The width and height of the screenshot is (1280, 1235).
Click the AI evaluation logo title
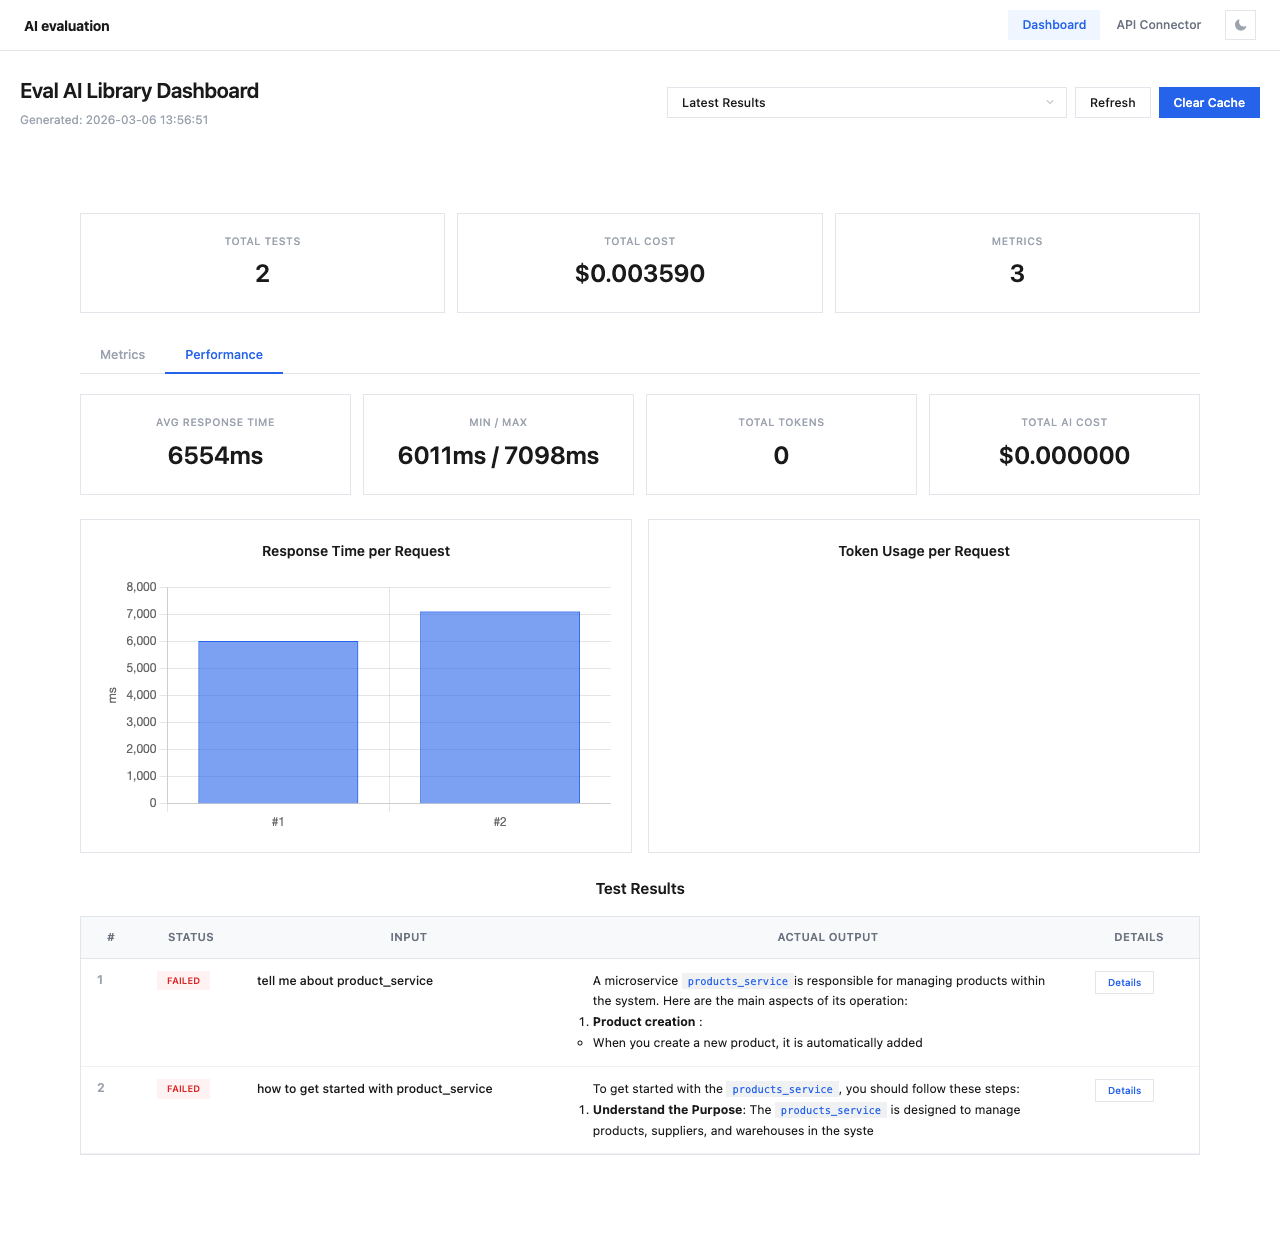tap(67, 26)
